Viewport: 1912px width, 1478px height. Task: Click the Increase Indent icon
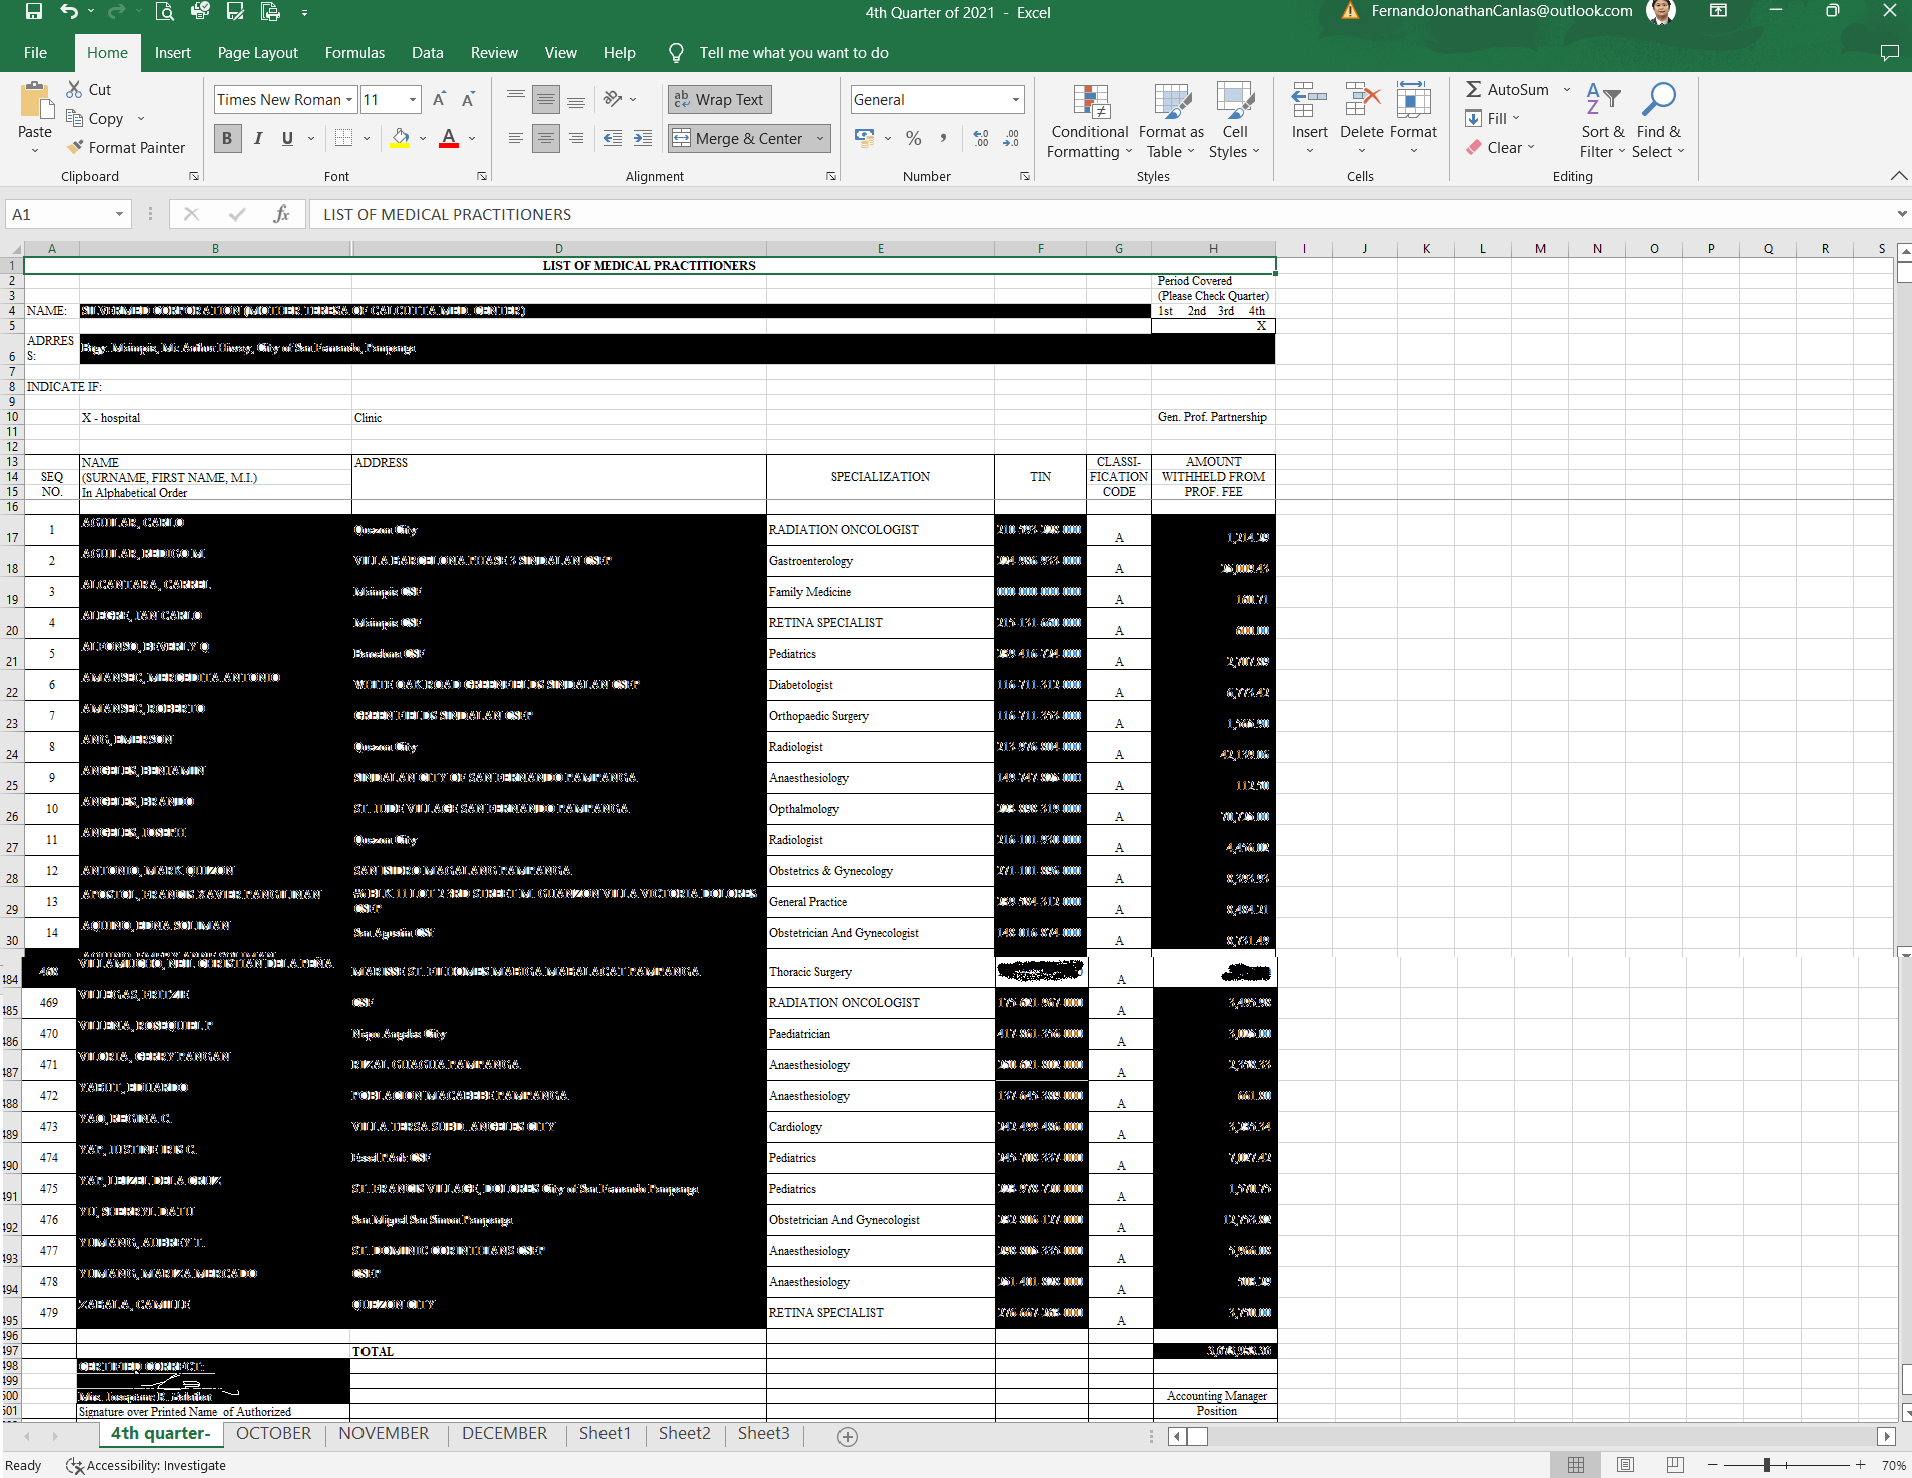pyautogui.click(x=643, y=138)
